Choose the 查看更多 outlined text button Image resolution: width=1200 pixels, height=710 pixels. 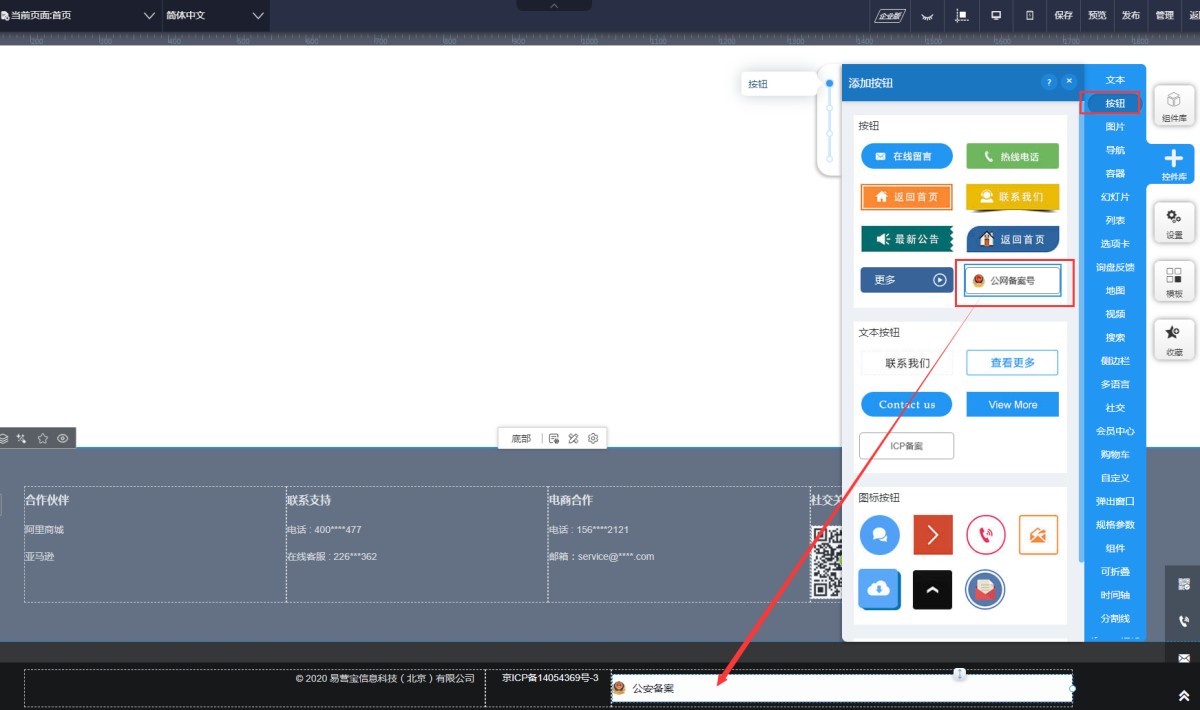[x=1012, y=363]
